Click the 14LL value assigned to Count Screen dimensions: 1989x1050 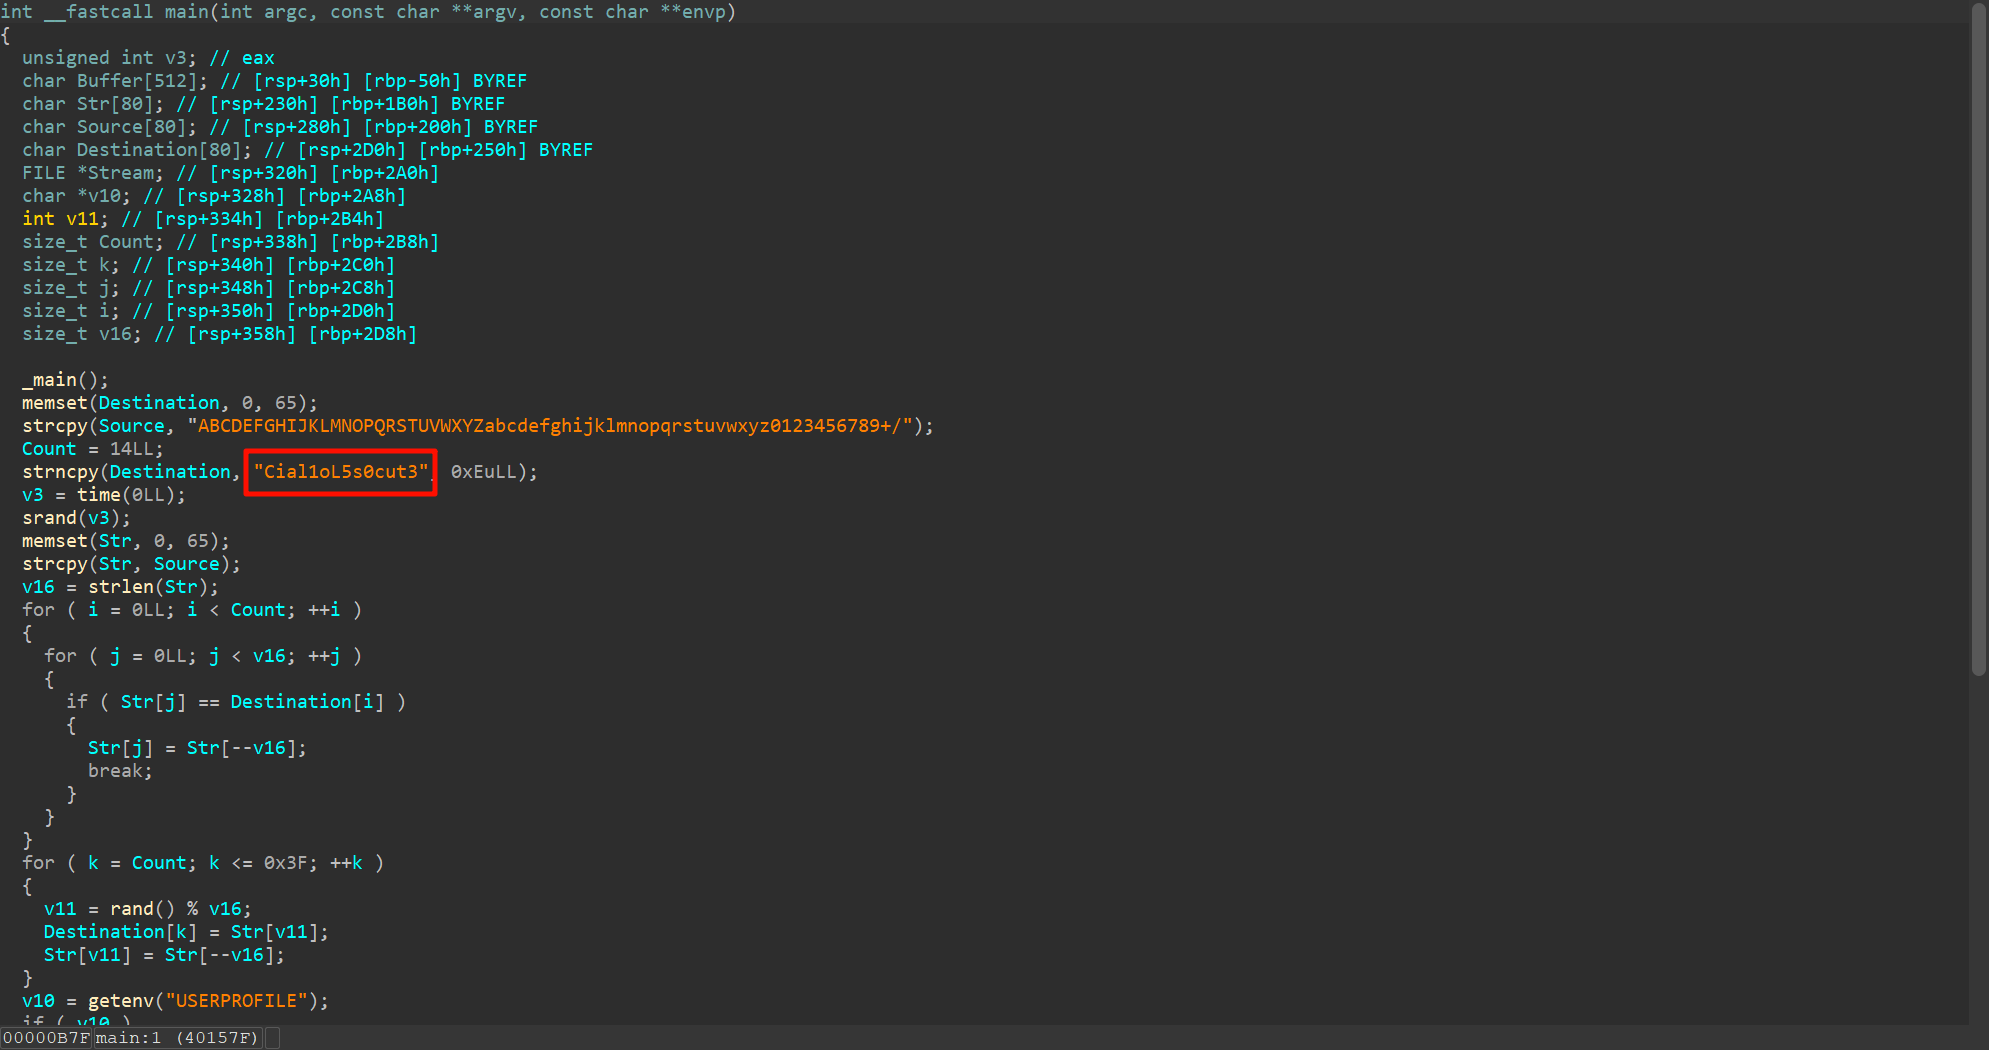click(x=135, y=449)
